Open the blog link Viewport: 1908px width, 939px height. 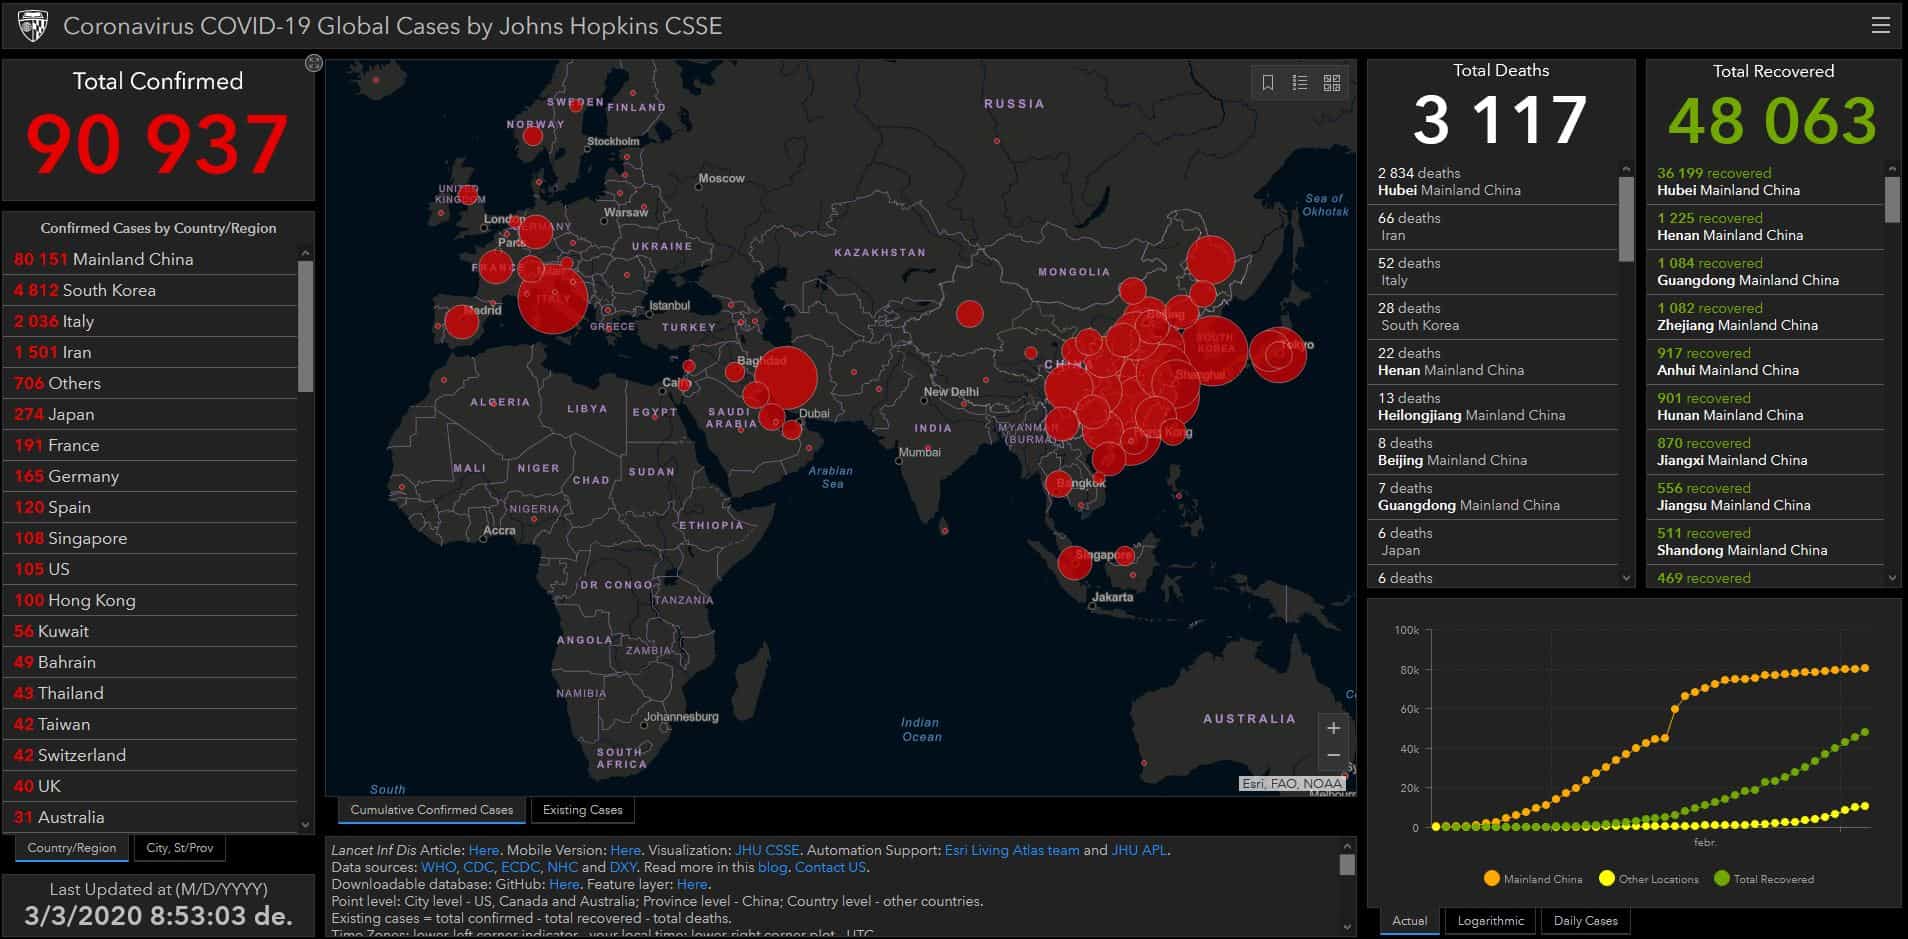(x=772, y=867)
